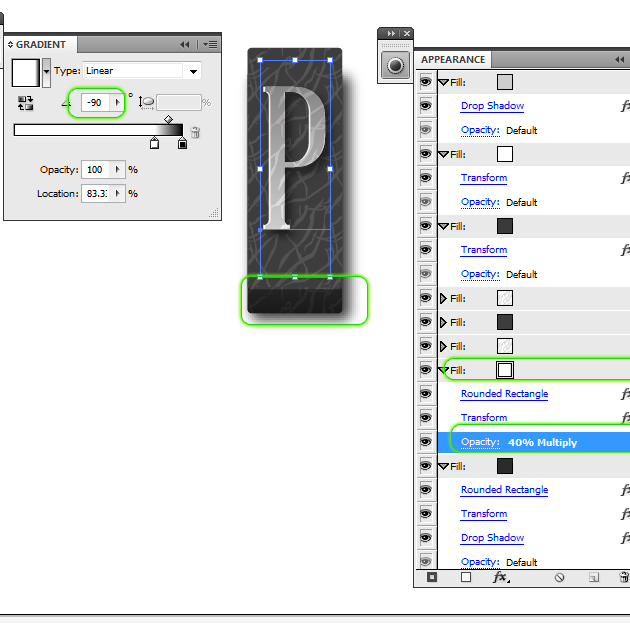630x623 pixels.
Task: Collapse the Appearance panel with the double arrows
Action: pos(620,59)
